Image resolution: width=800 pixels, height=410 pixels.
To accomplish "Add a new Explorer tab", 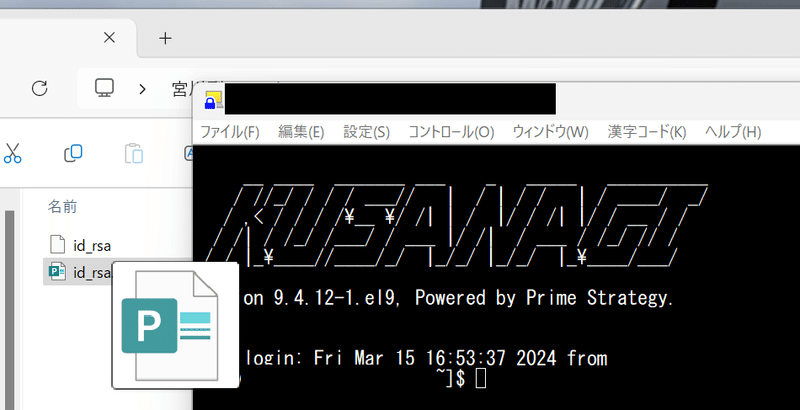I will [165, 38].
